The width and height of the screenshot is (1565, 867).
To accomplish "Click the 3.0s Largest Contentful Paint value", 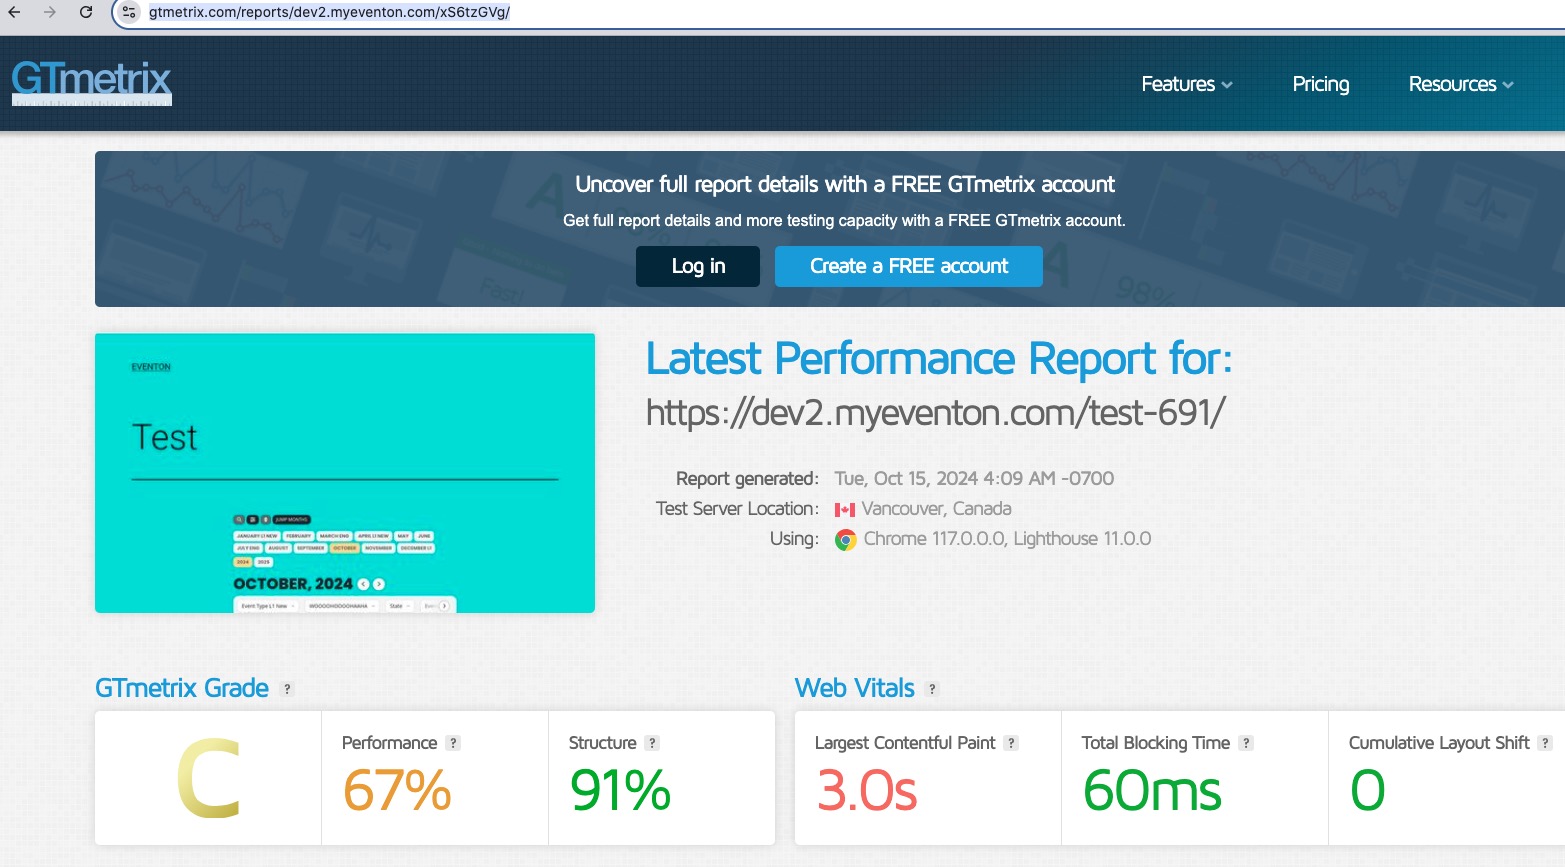I will click(866, 790).
